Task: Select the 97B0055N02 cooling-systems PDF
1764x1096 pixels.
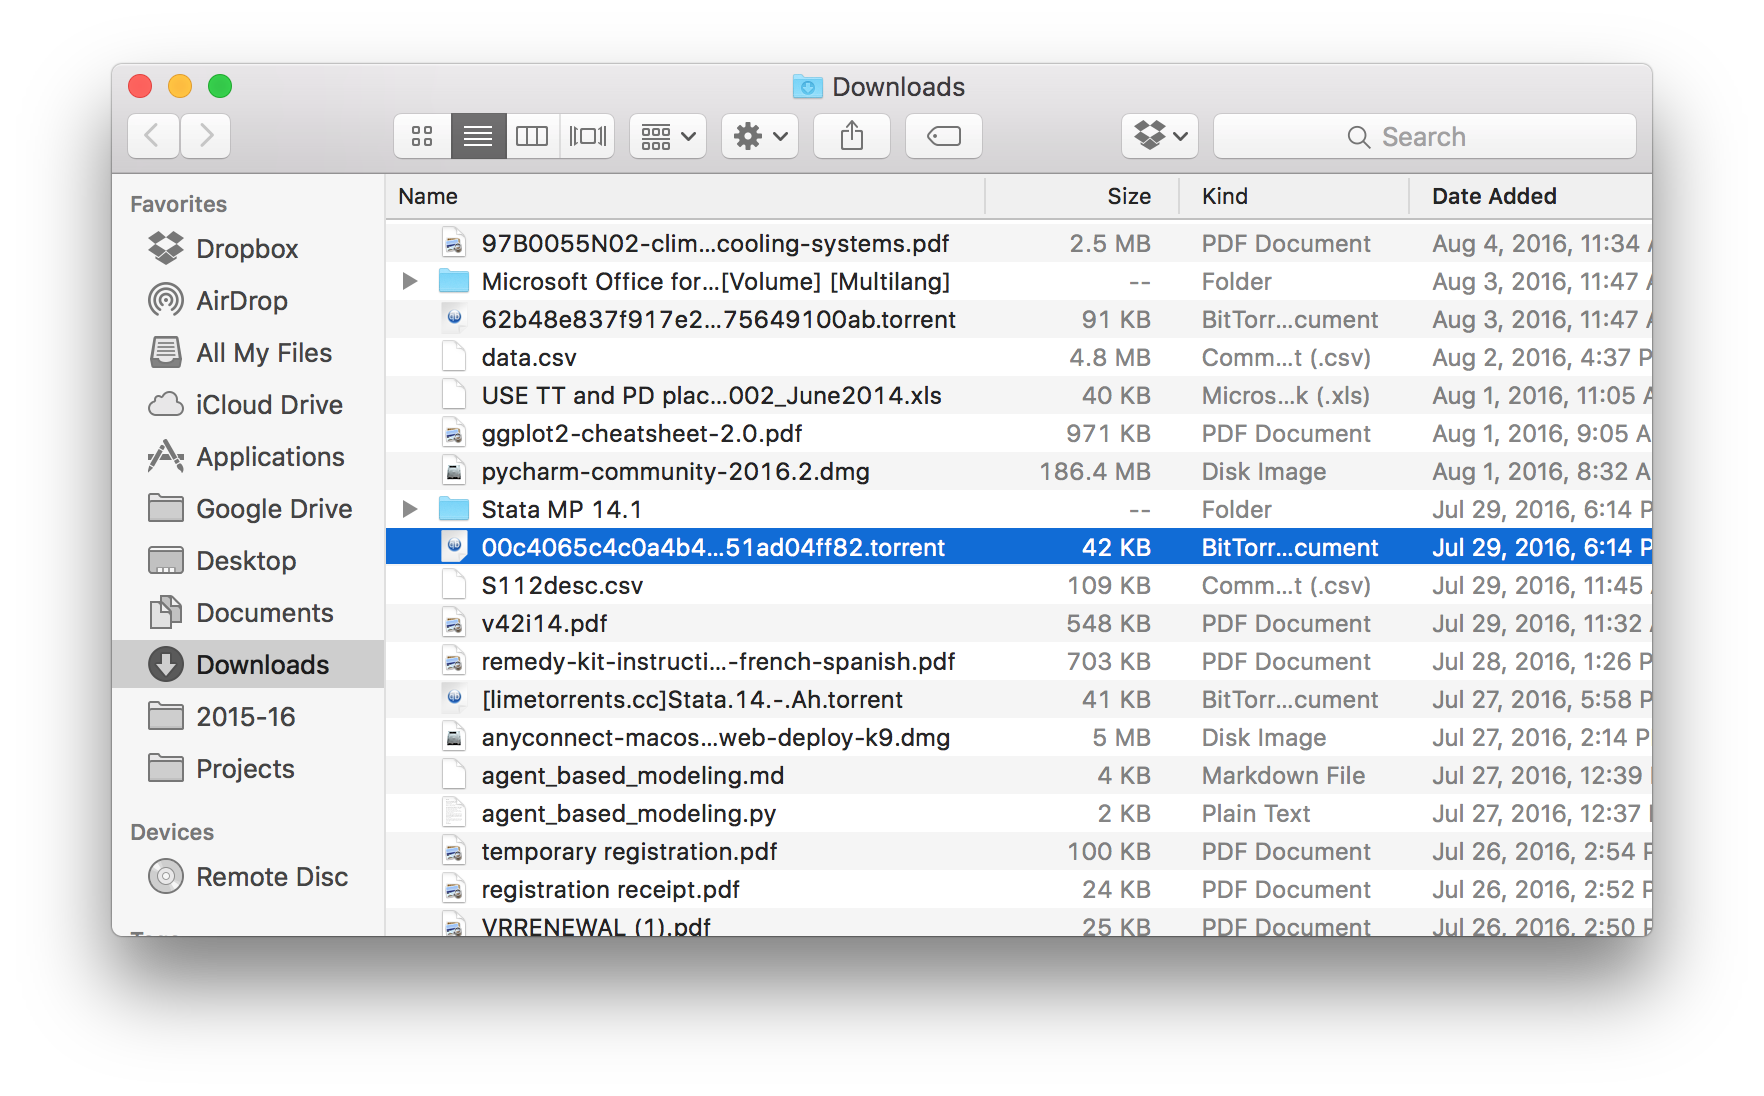Action: point(1019,244)
